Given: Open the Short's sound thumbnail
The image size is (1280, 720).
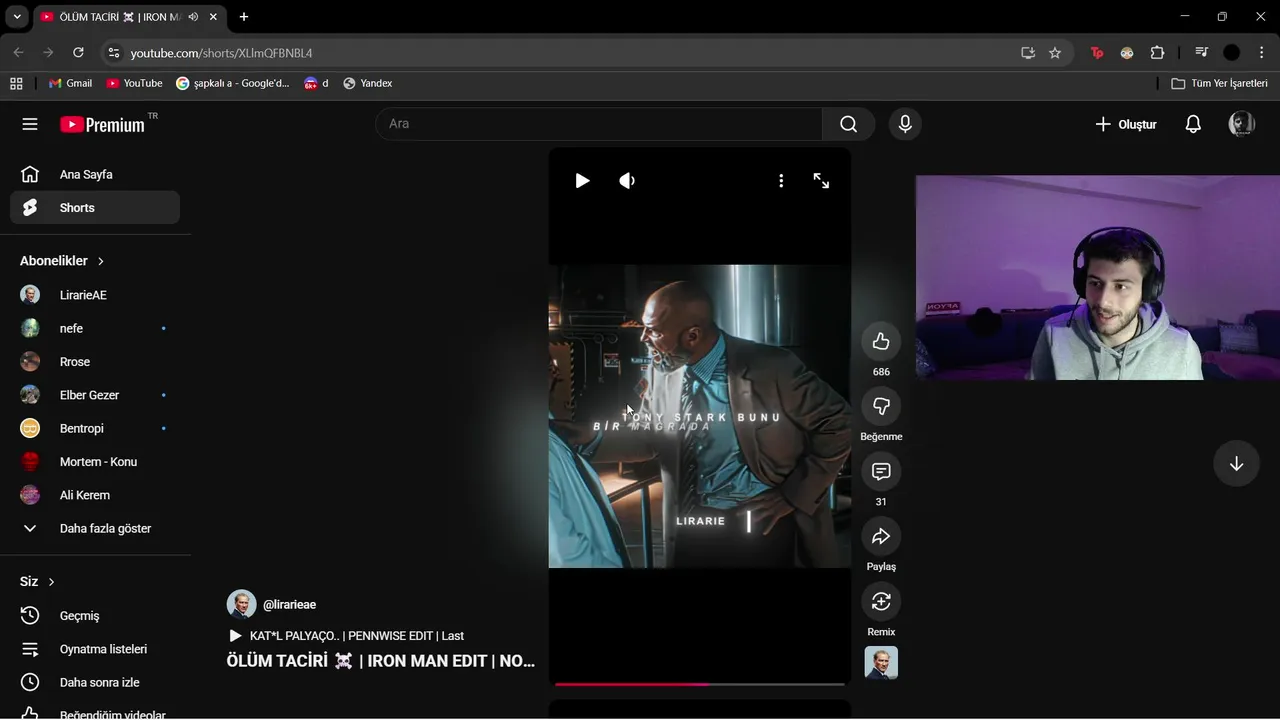Looking at the screenshot, I should (881, 663).
